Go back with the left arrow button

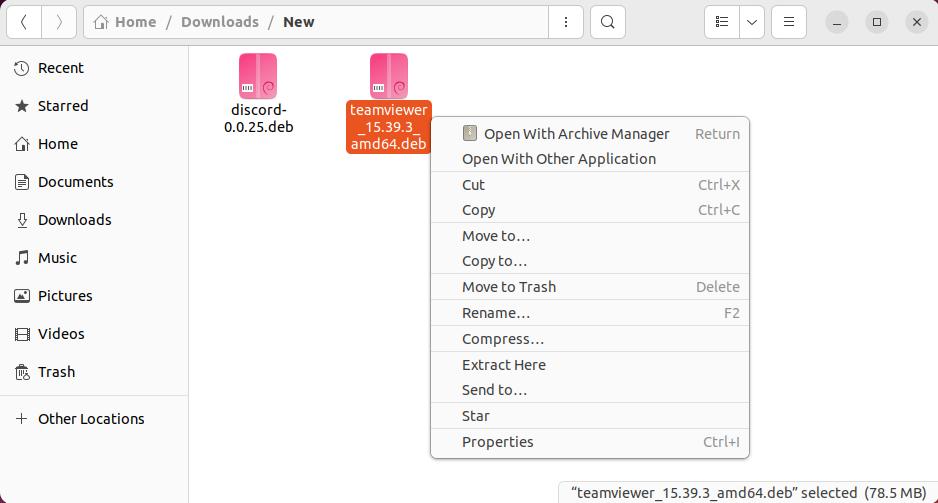[x=24, y=22]
